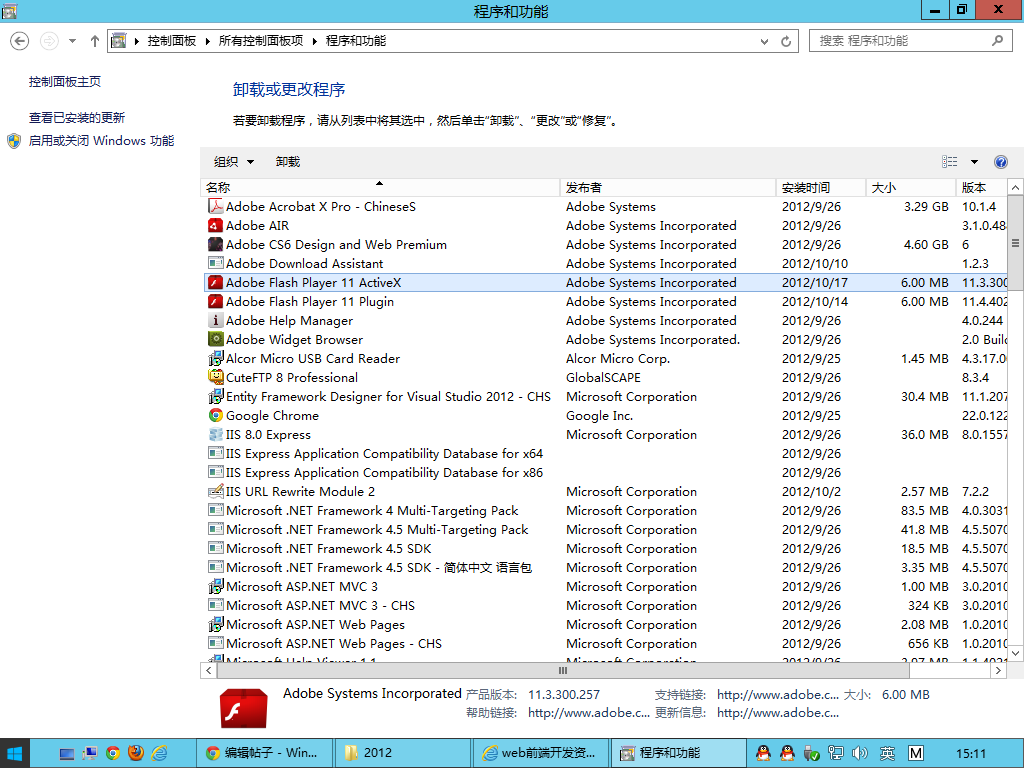
Task: Select the Microsoft ASP.NET MVC 3 - CHS row
Action: (603, 605)
